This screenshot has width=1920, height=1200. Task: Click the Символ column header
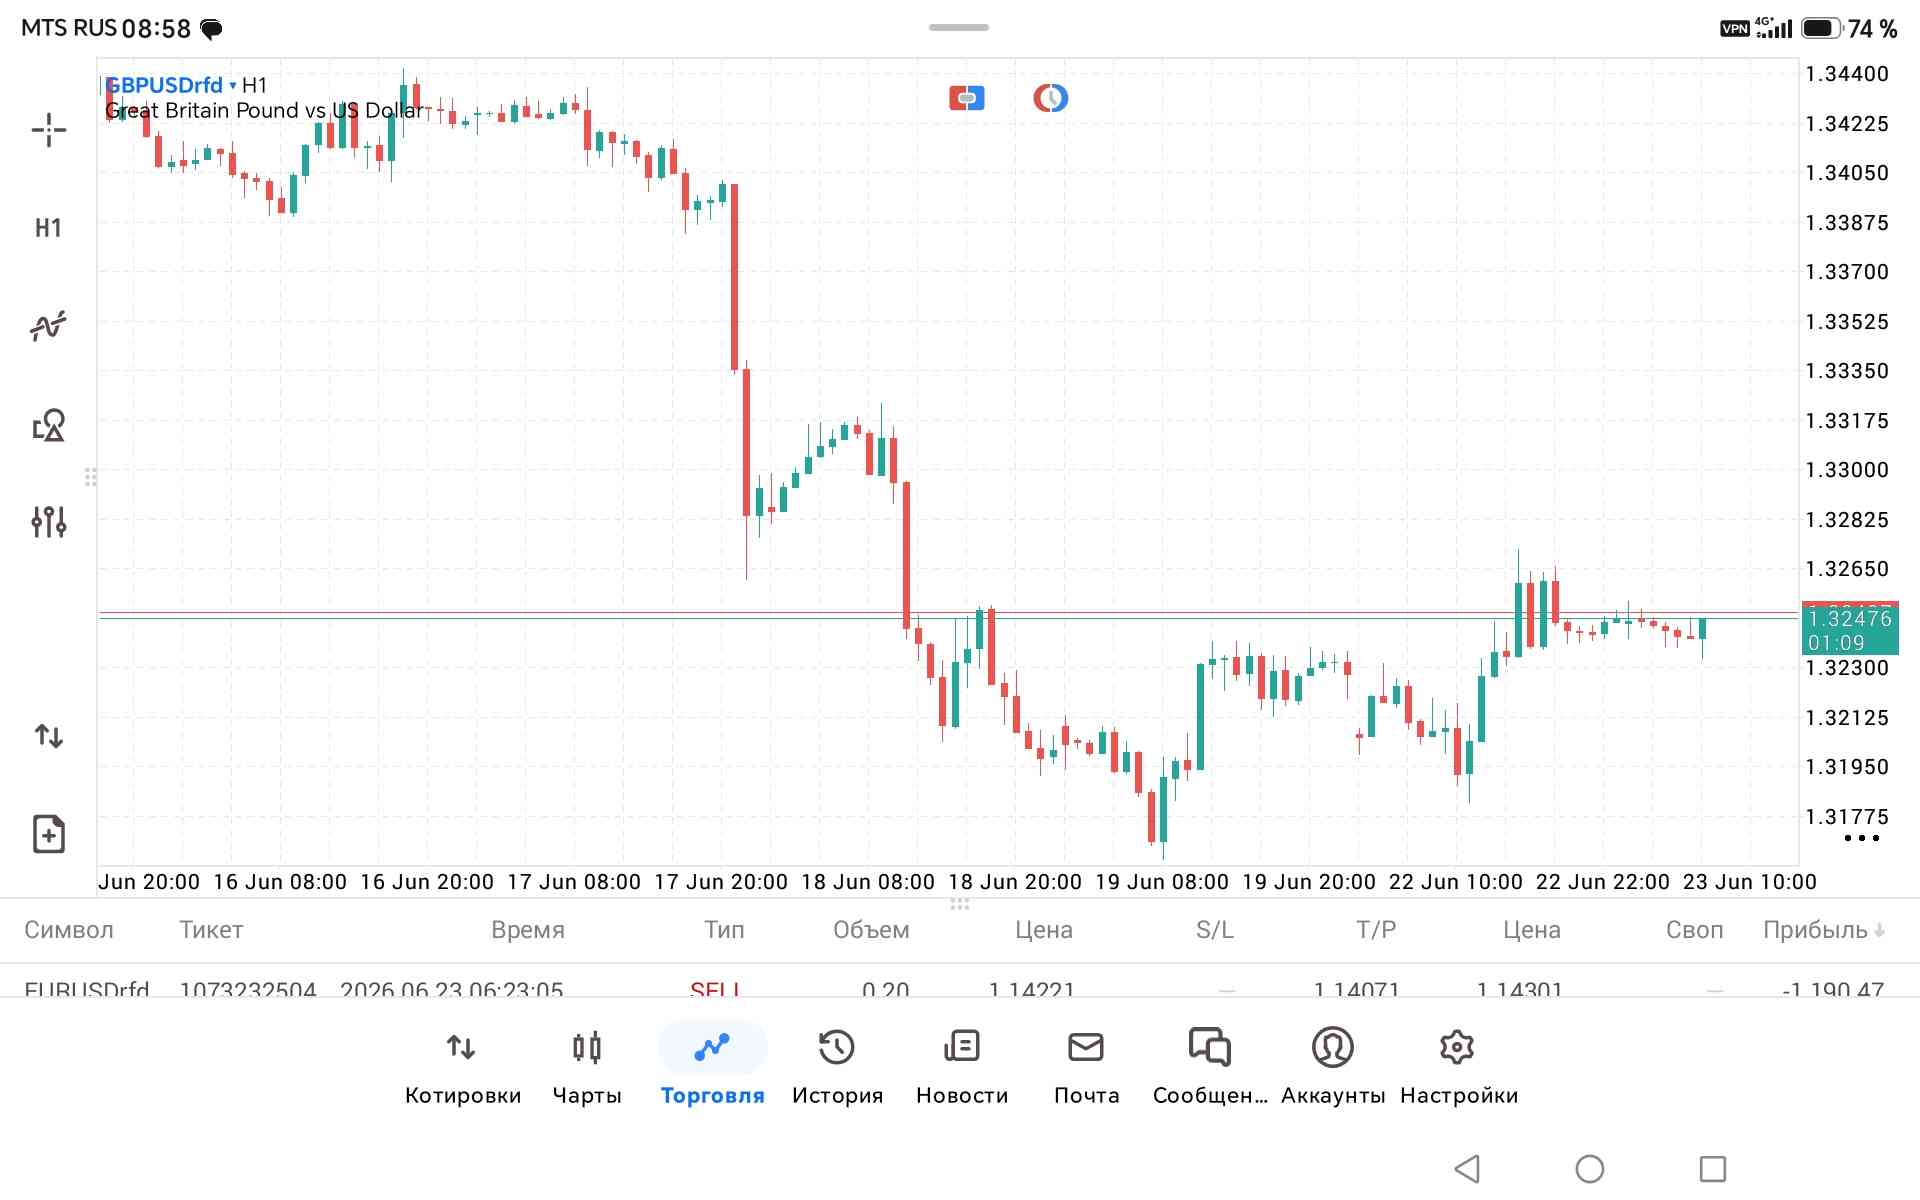coord(69,930)
